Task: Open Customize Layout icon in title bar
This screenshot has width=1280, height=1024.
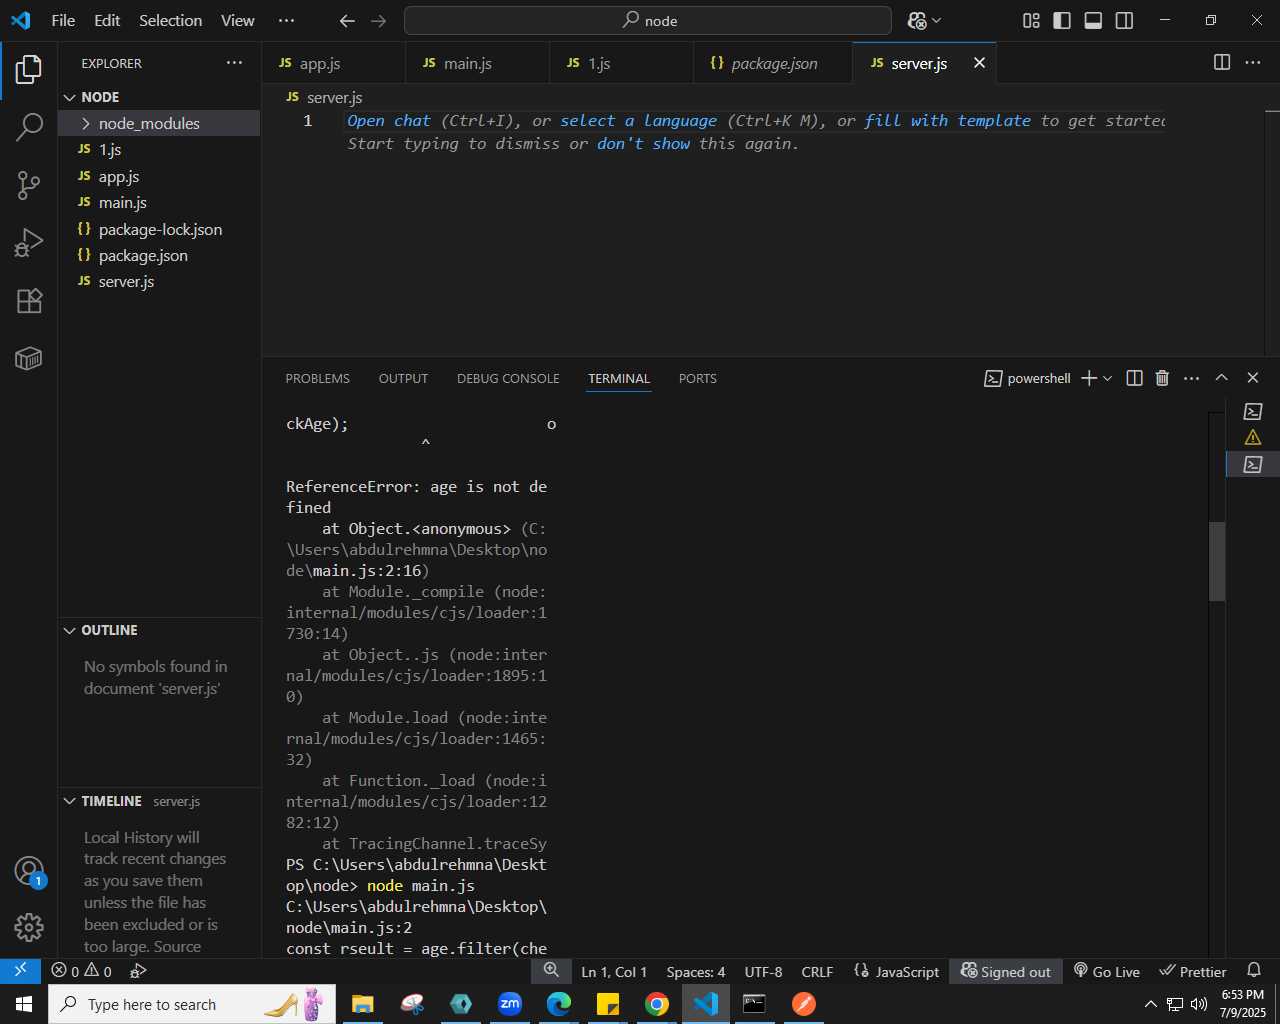Action: [1031, 20]
